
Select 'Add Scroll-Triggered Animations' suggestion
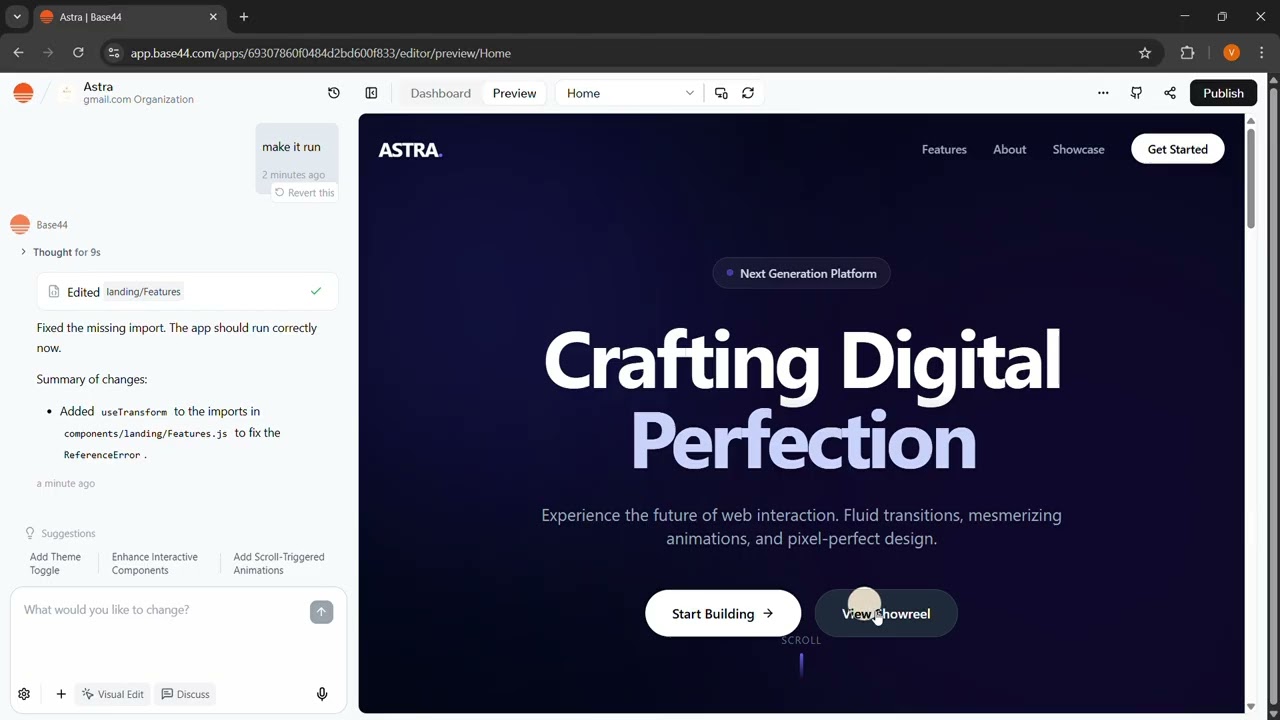pyautogui.click(x=279, y=563)
